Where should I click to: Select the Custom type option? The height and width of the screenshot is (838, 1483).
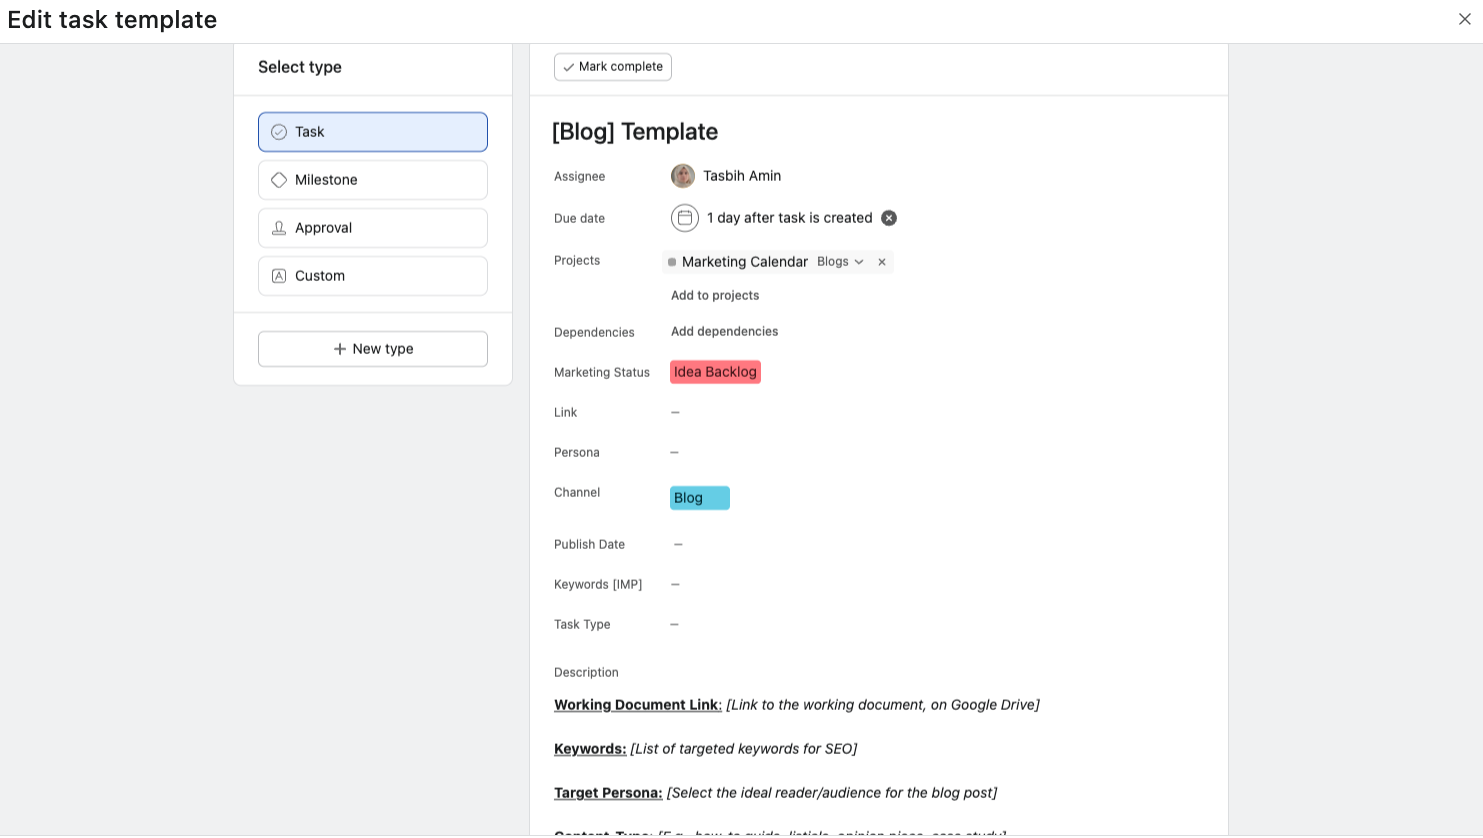pos(372,275)
